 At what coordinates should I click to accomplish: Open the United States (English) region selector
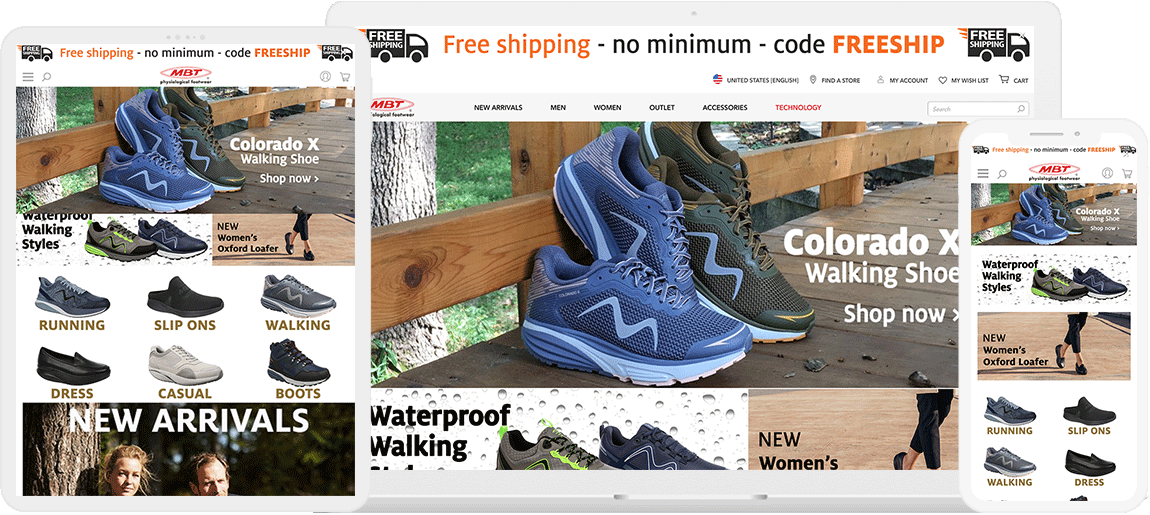pos(755,80)
